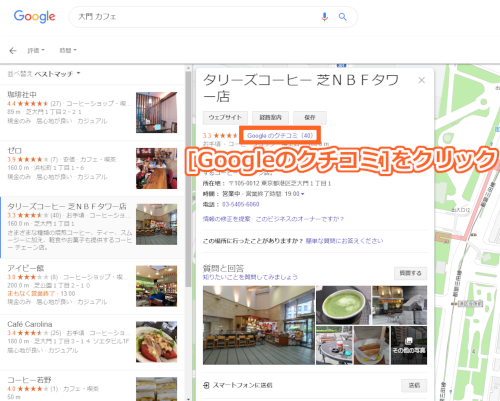Viewport: 500px width, 401px height.
Task: Click the 質問と回答 heading
Action: 223,268
